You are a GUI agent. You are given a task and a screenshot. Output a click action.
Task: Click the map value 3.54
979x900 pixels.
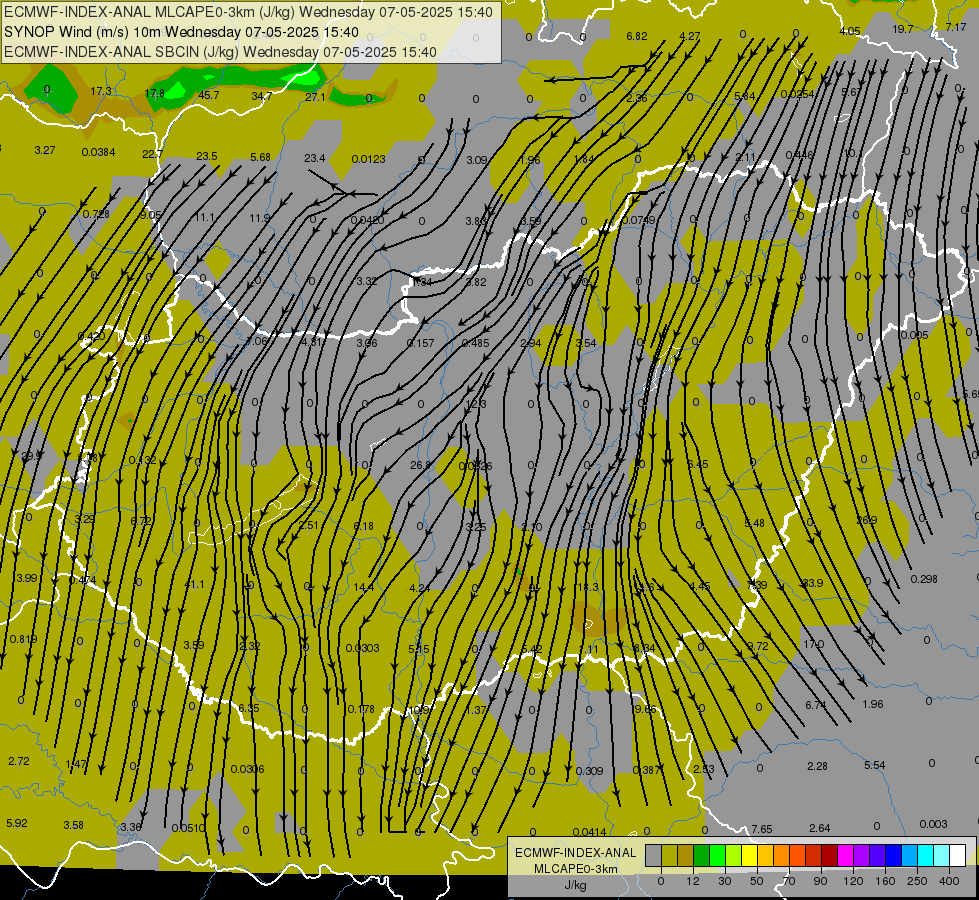pos(586,343)
